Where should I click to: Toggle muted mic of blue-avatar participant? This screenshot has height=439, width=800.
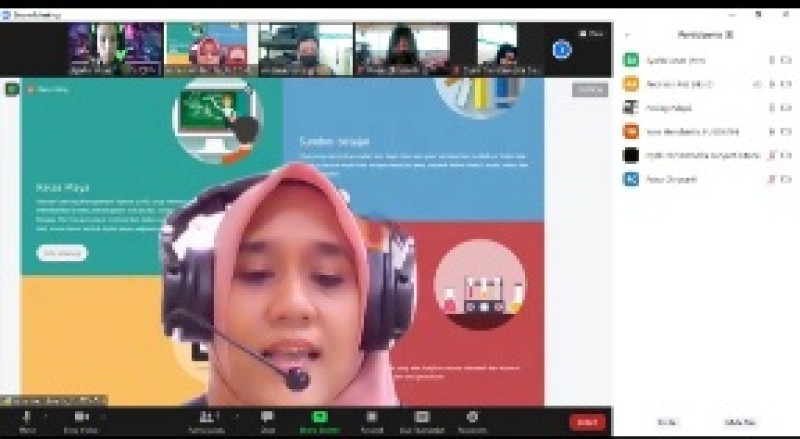point(772,179)
